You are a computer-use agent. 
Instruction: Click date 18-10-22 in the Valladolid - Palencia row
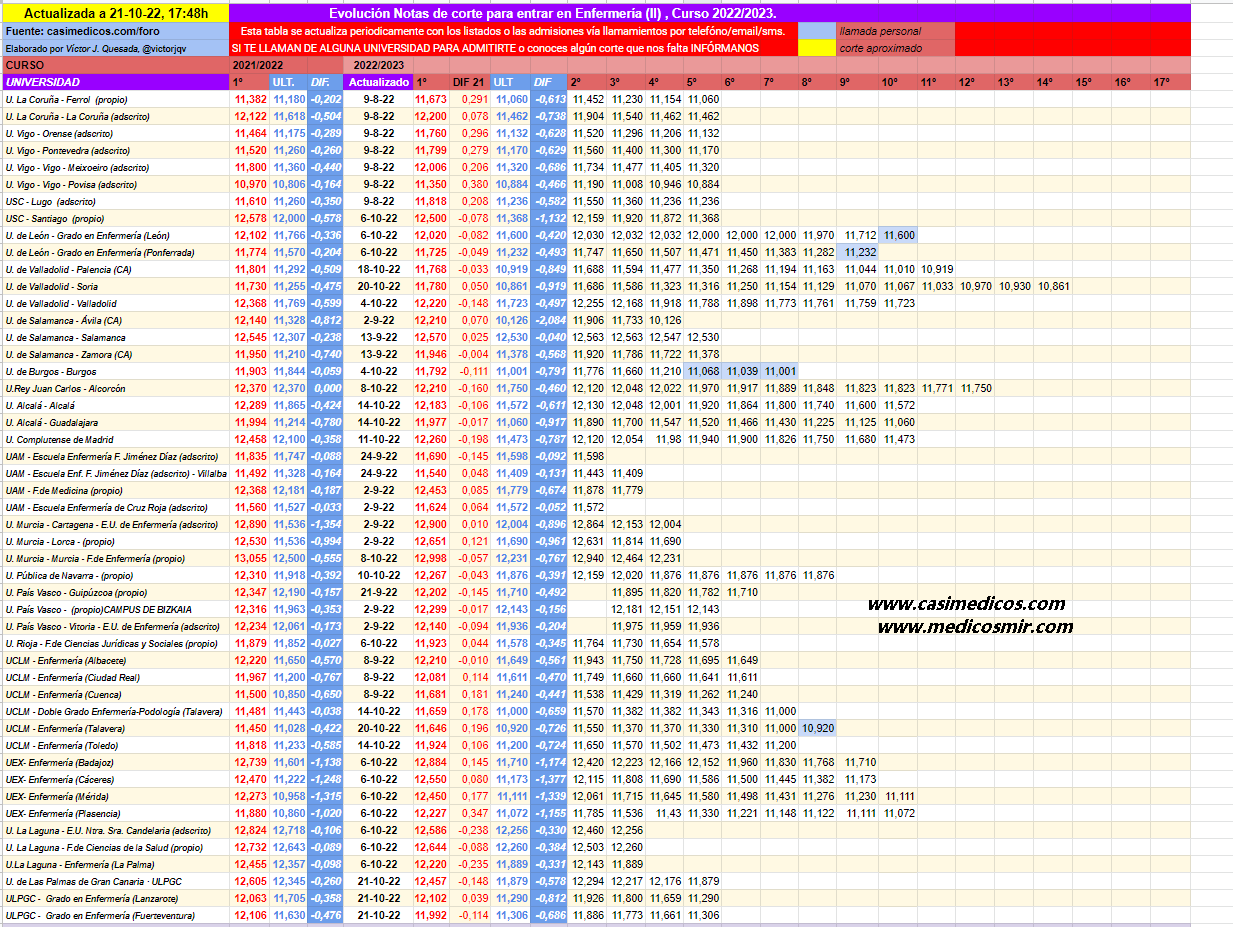click(379, 269)
